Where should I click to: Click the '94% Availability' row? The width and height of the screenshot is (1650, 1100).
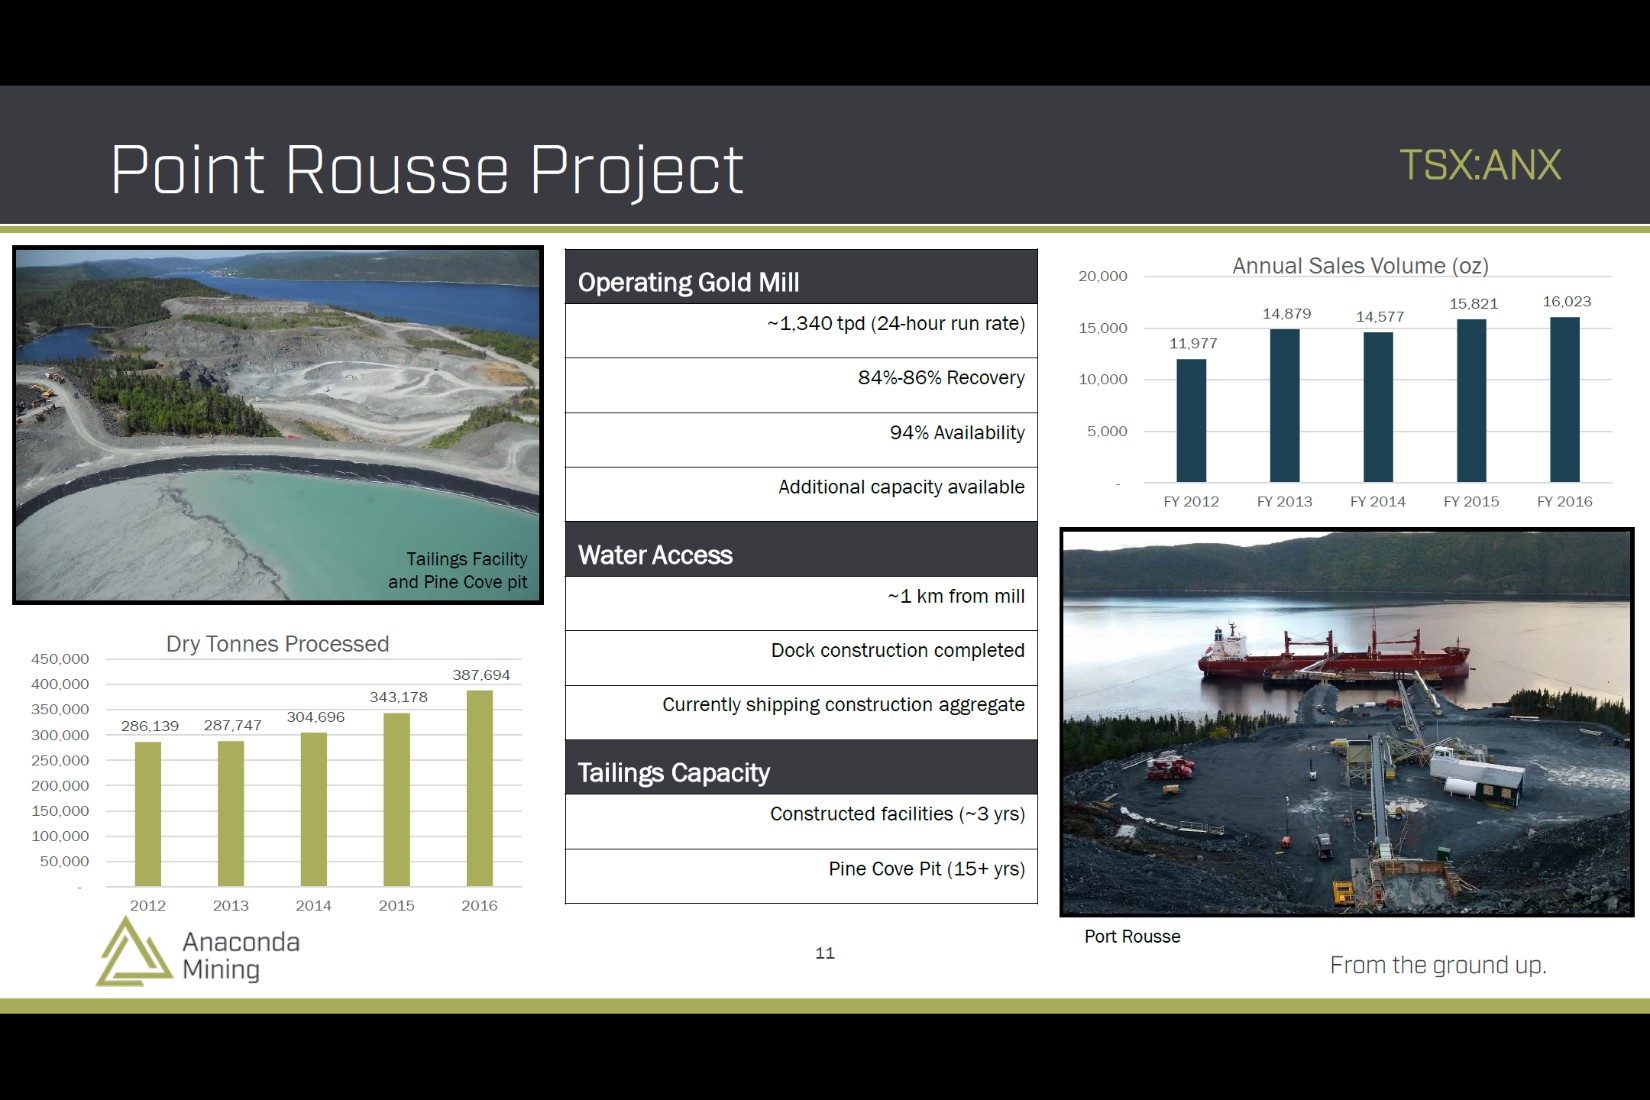(801, 440)
